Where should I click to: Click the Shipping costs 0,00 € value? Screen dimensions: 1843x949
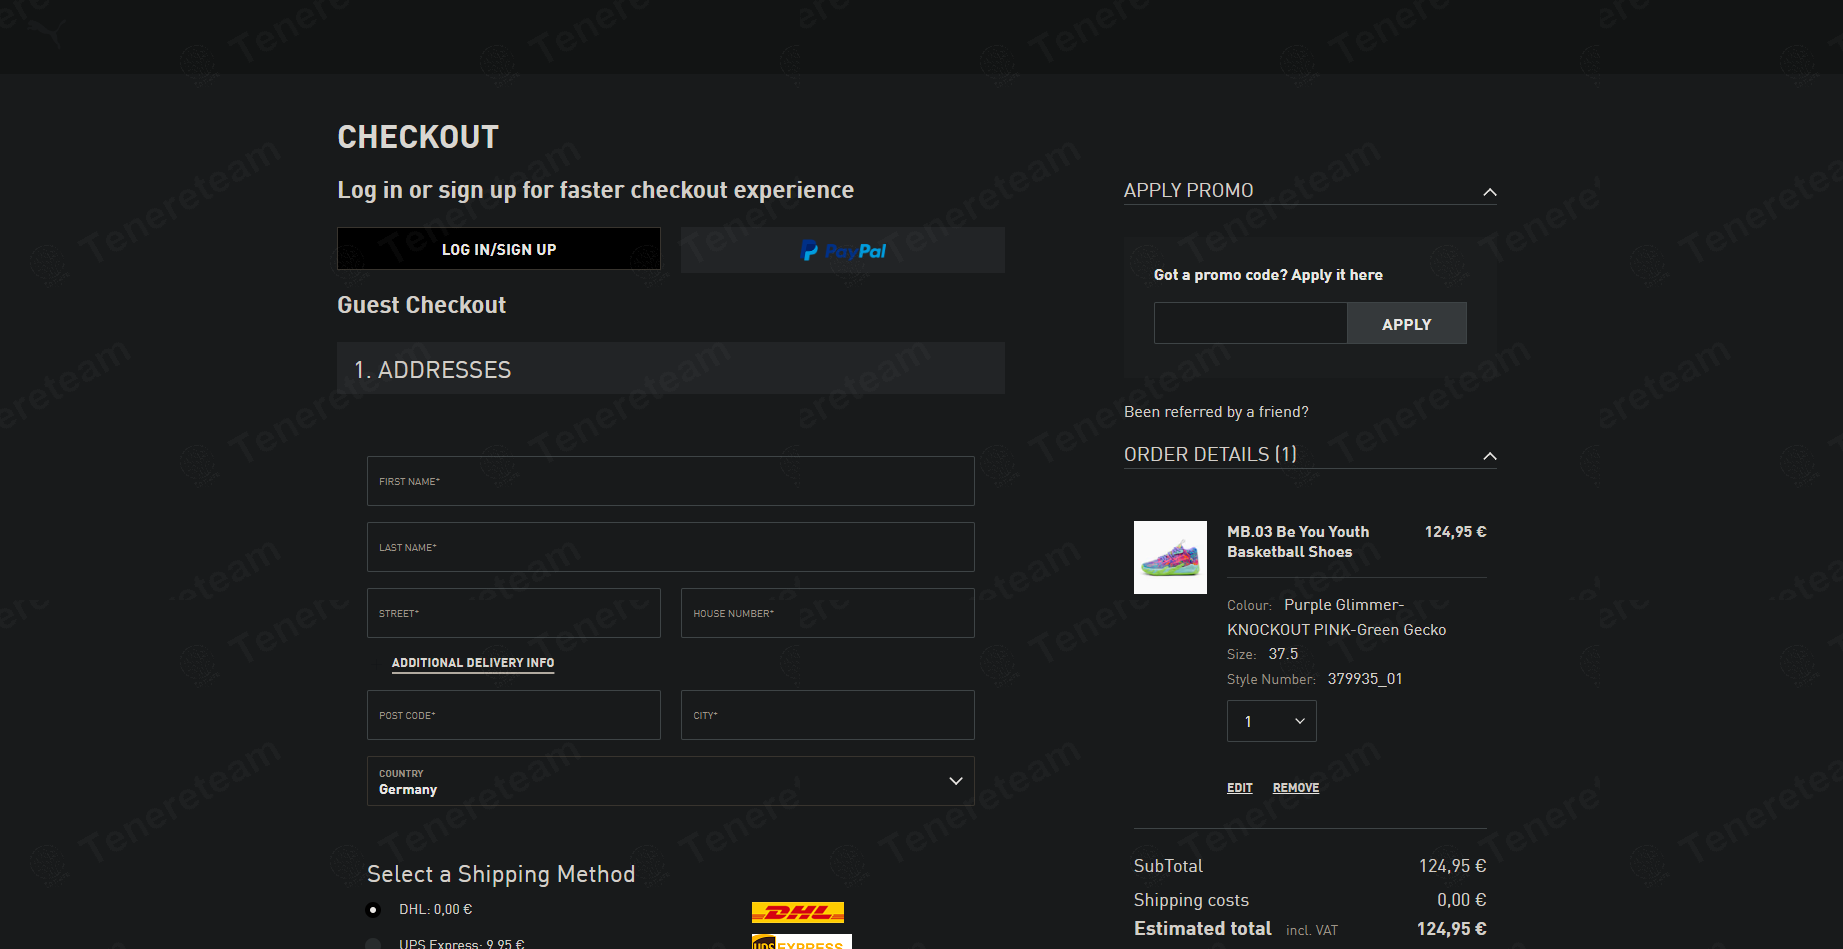pyautogui.click(x=1462, y=900)
